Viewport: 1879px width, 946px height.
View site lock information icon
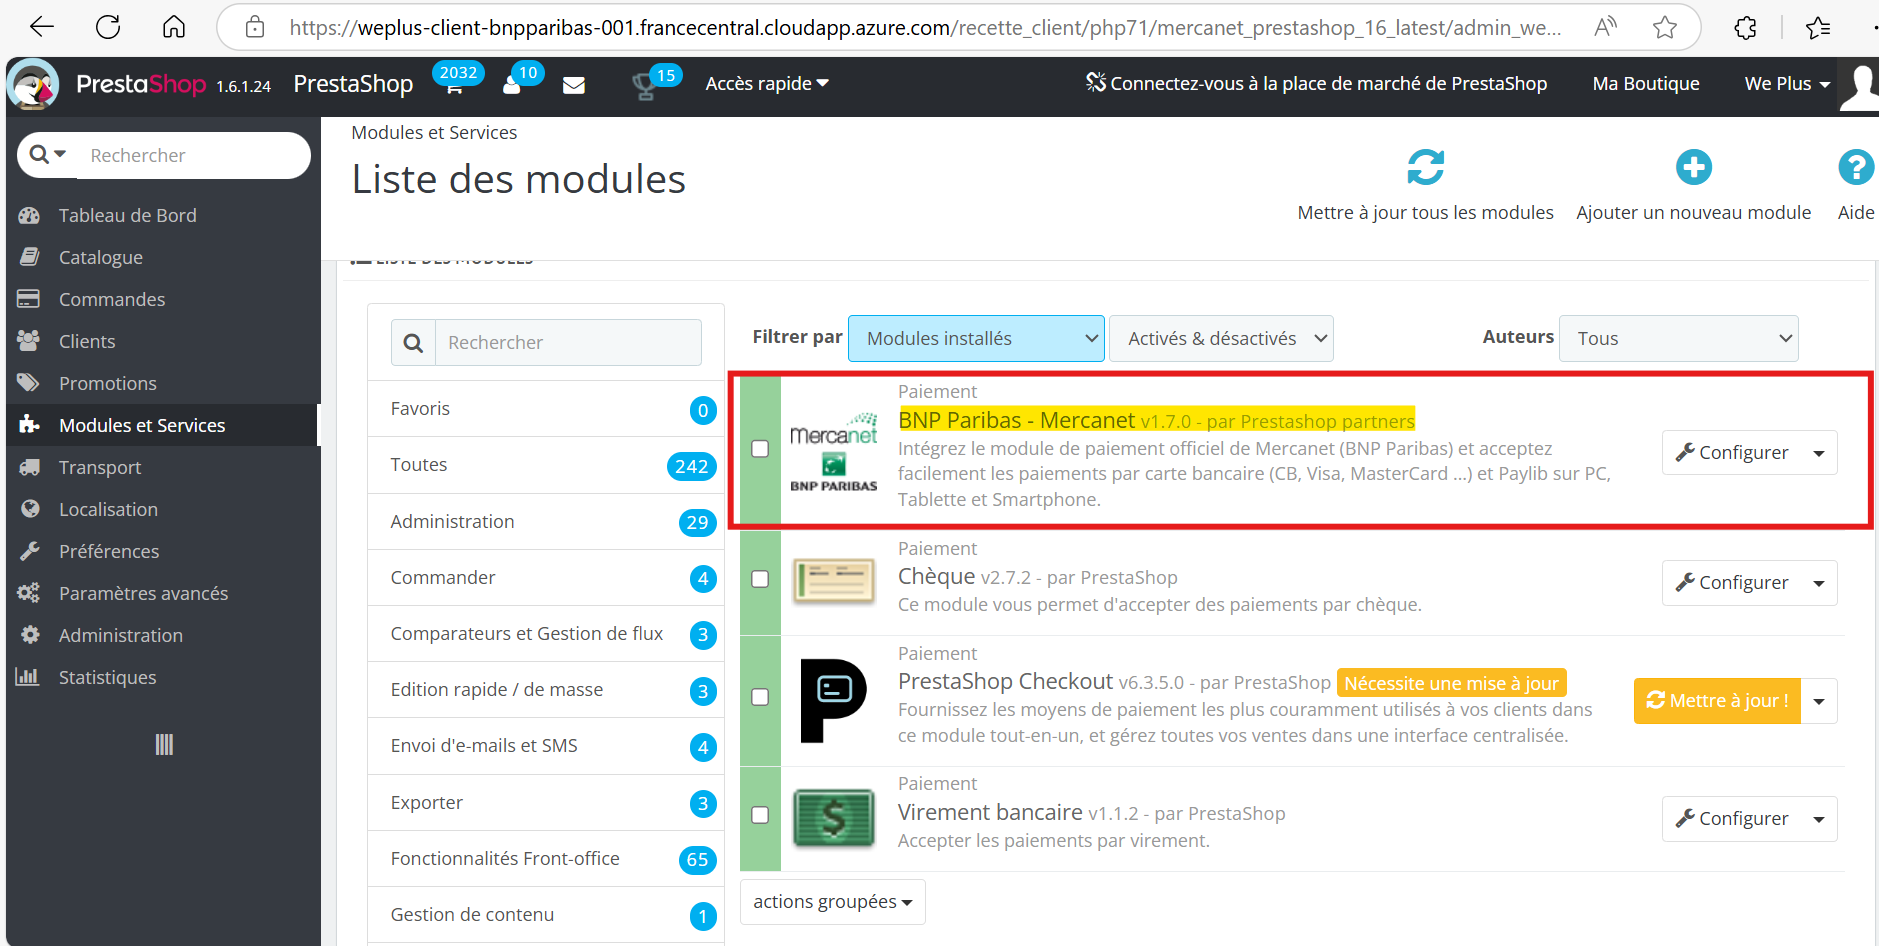pyautogui.click(x=255, y=27)
